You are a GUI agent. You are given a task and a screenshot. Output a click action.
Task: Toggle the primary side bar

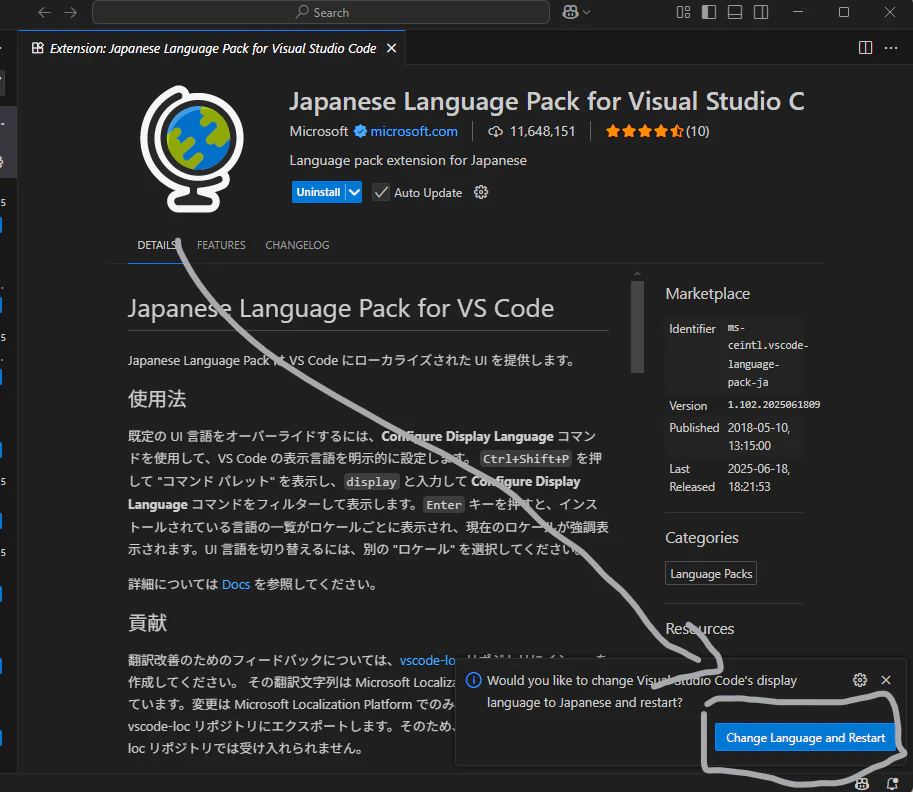[x=709, y=12]
